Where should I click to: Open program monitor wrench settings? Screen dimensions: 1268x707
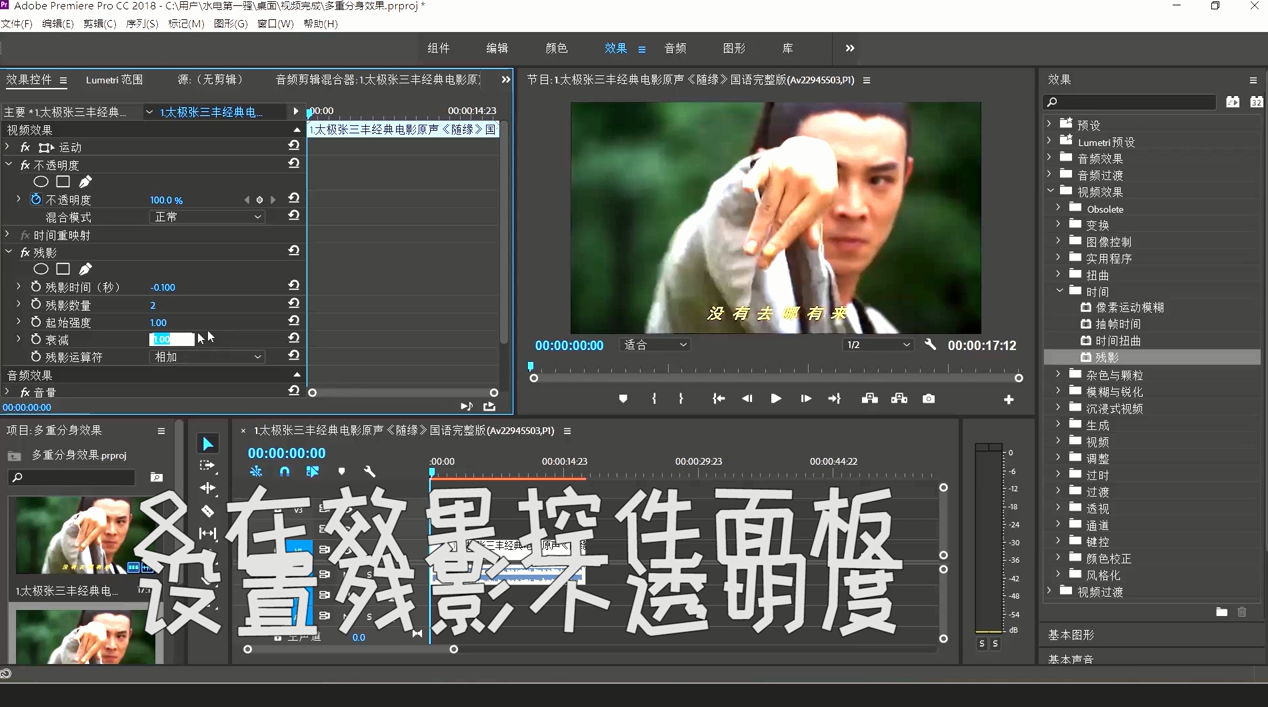click(x=930, y=345)
